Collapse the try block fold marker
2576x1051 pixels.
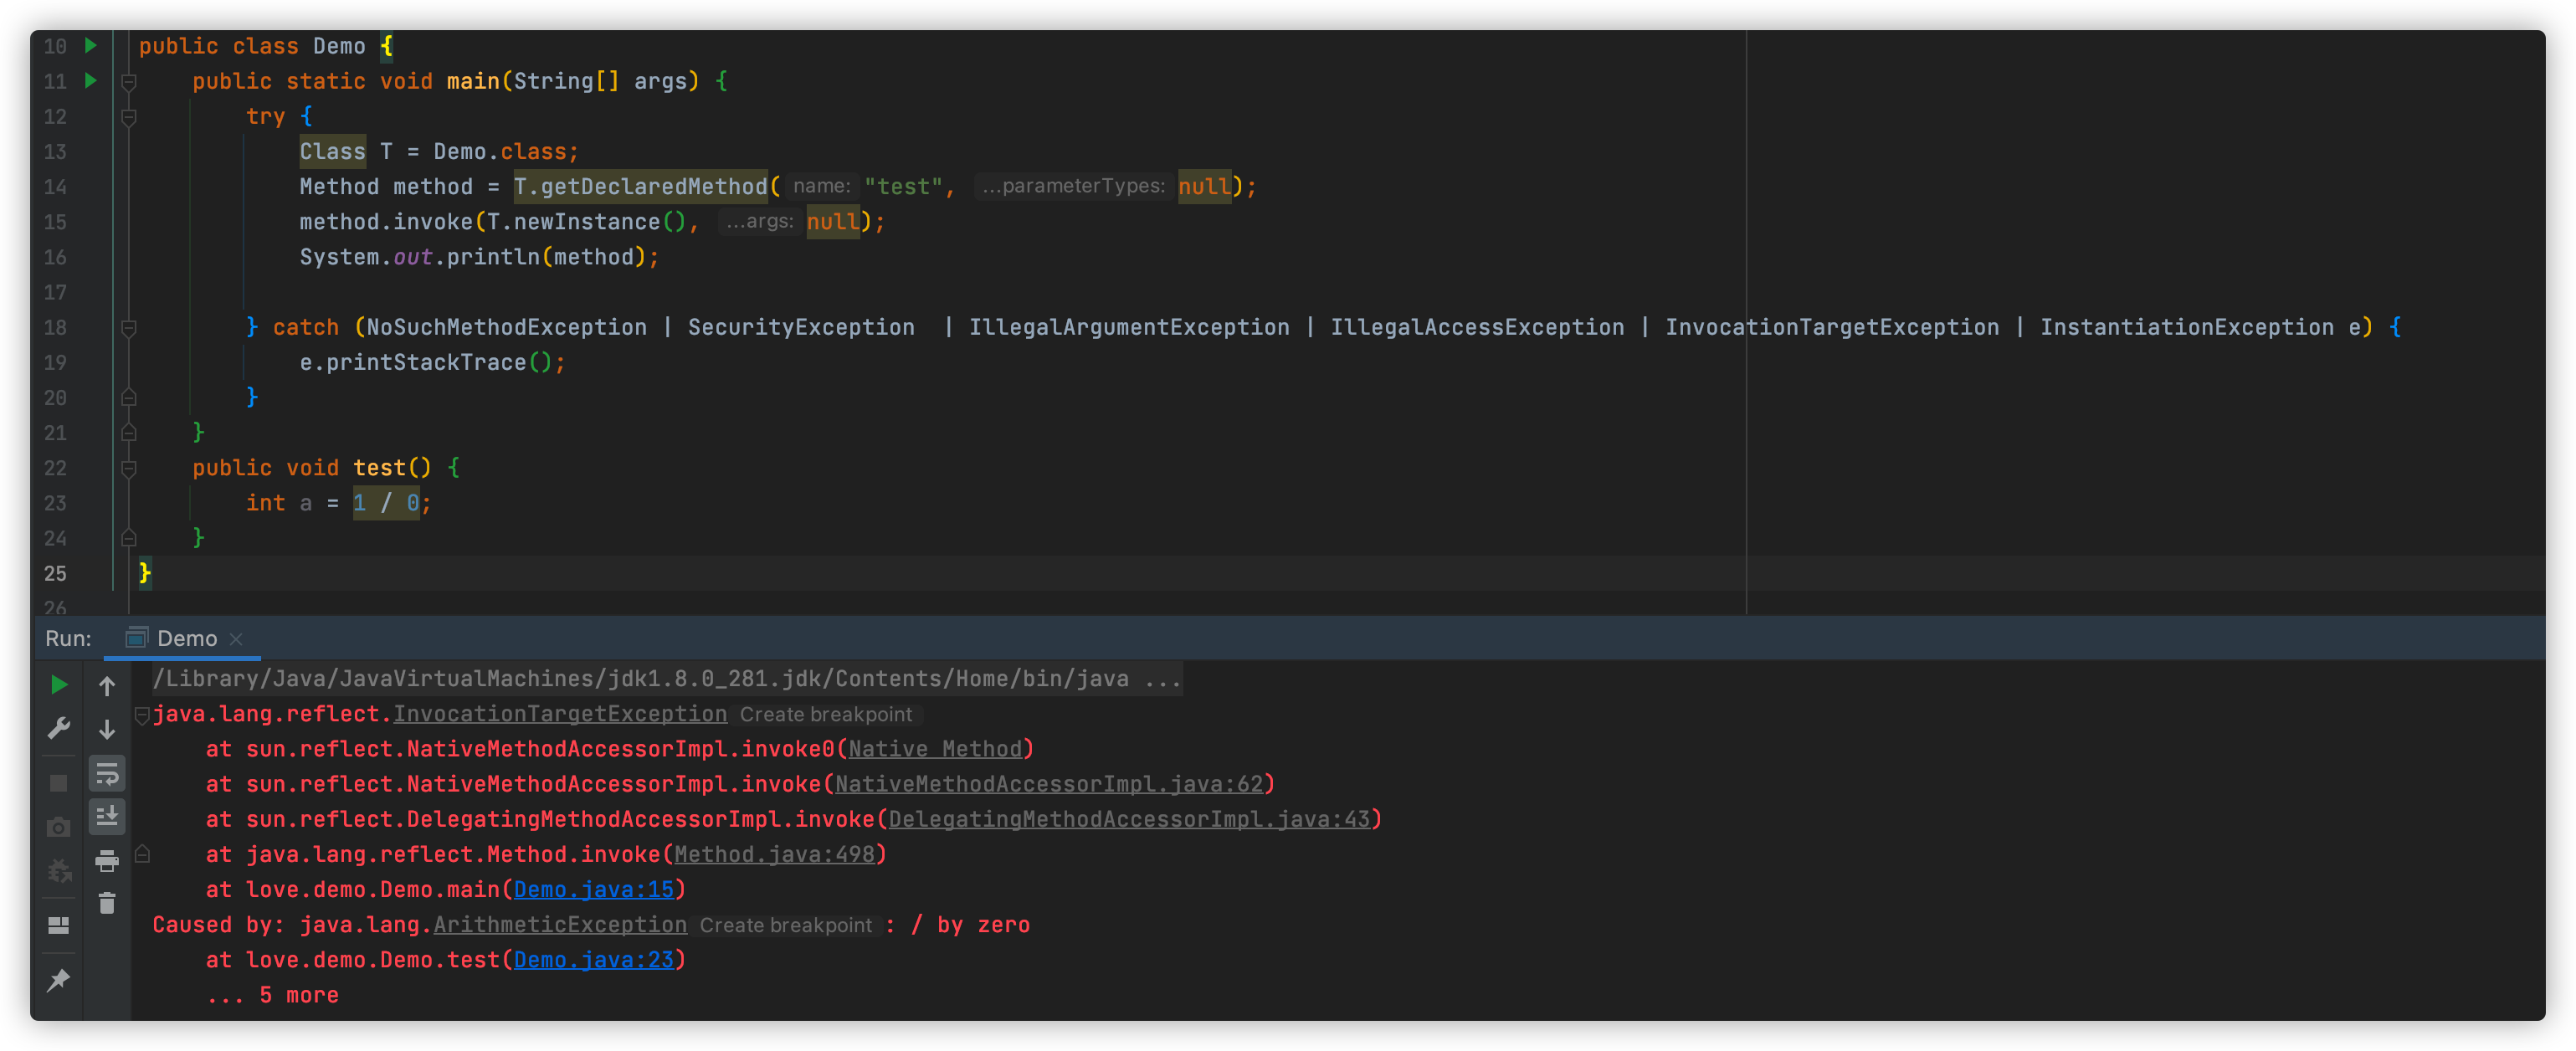pyautogui.click(x=129, y=117)
